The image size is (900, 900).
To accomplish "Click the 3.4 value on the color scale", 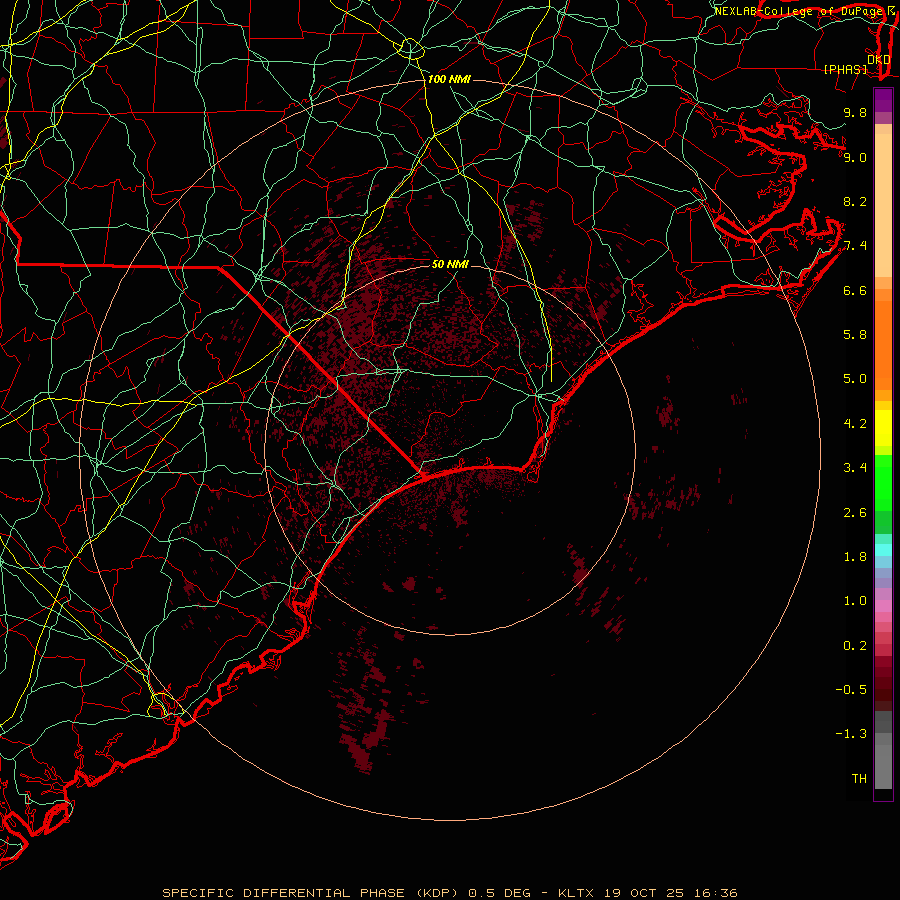I will (x=855, y=468).
